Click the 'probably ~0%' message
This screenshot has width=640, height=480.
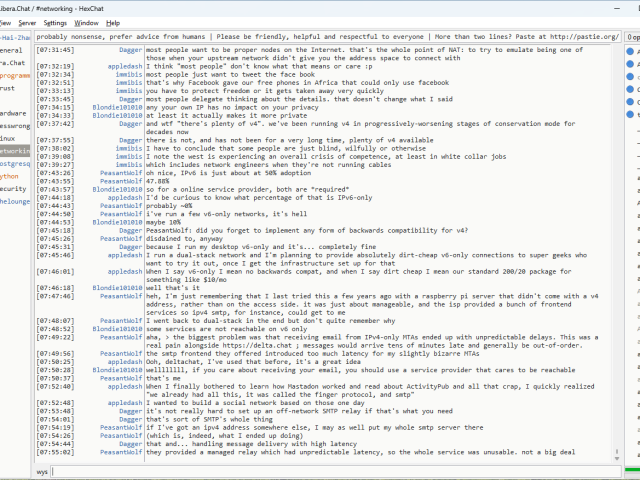tap(169, 206)
